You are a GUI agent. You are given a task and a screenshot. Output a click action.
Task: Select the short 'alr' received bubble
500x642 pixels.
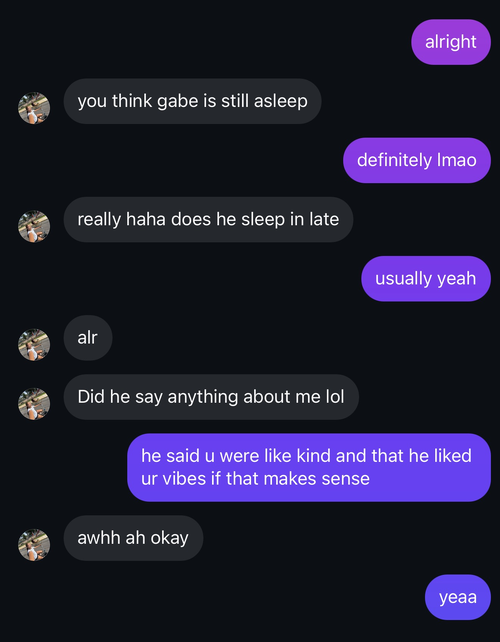coord(88,338)
